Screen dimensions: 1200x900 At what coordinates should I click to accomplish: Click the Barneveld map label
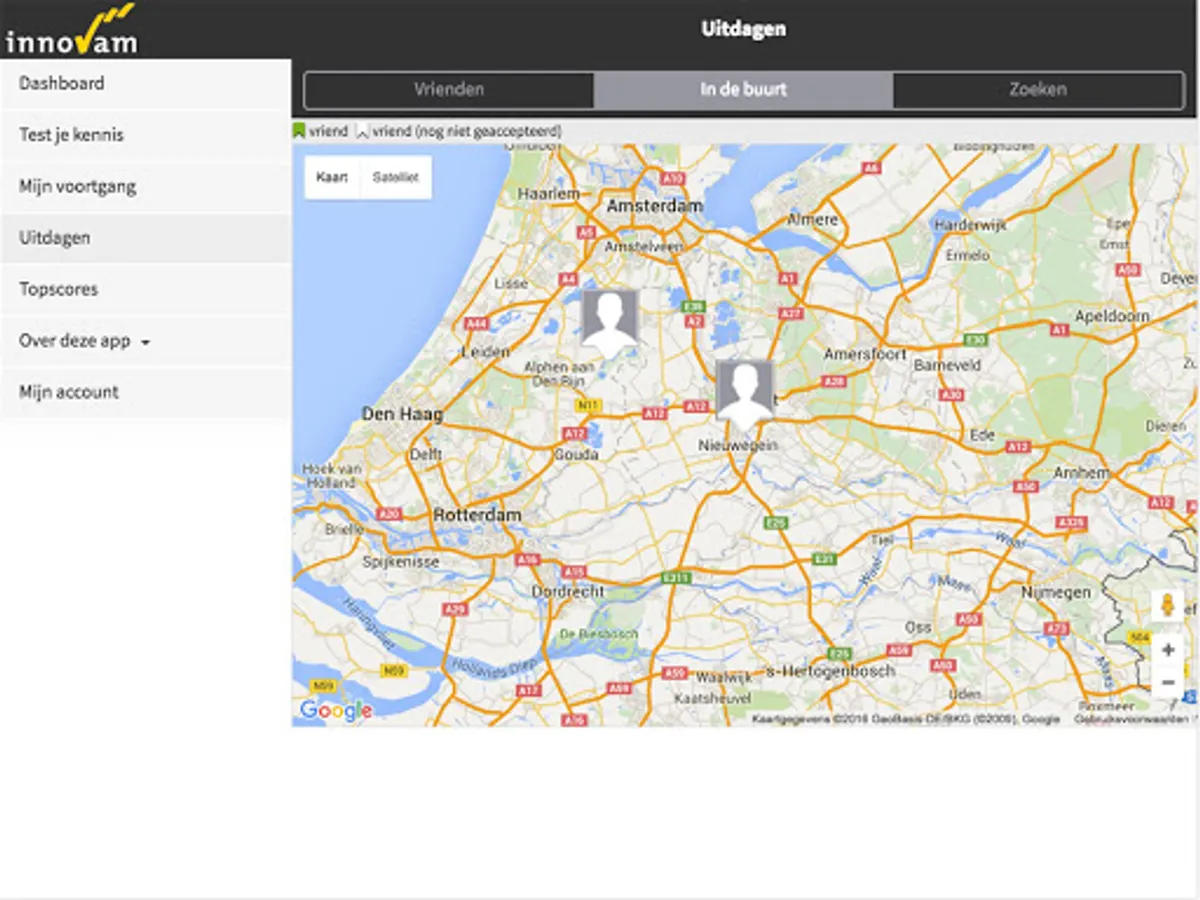coord(947,366)
